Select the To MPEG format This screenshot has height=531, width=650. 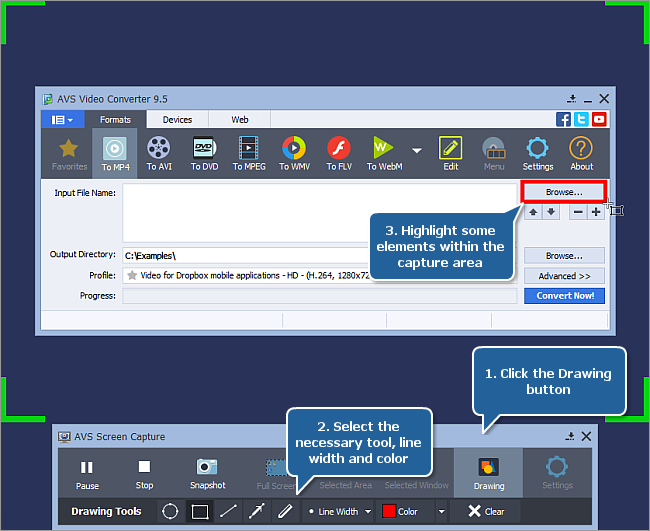pos(249,153)
